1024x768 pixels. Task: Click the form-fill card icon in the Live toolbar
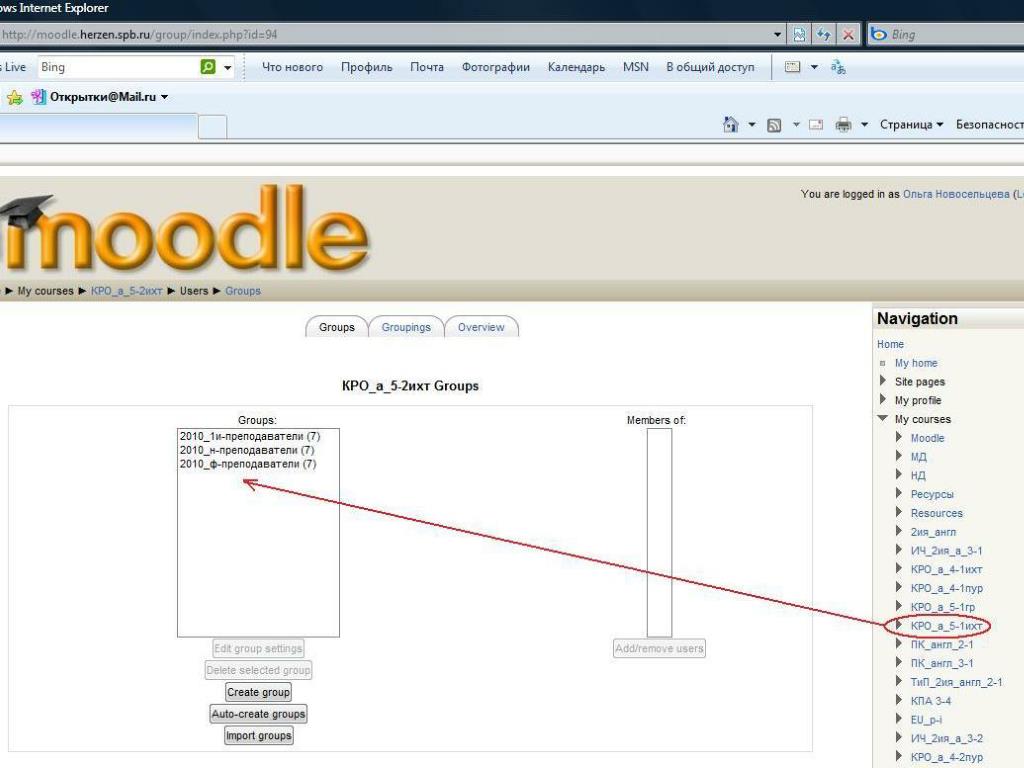(x=792, y=67)
